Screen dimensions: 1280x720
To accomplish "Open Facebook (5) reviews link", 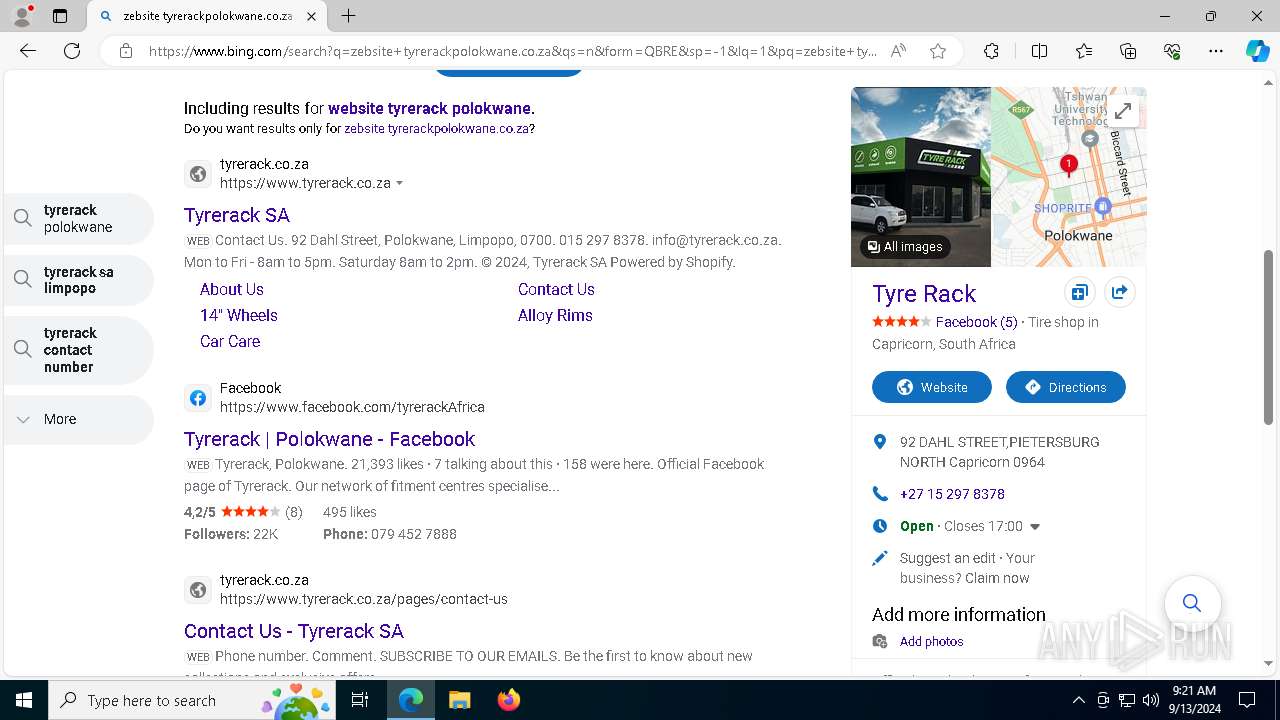I will point(976,322).
